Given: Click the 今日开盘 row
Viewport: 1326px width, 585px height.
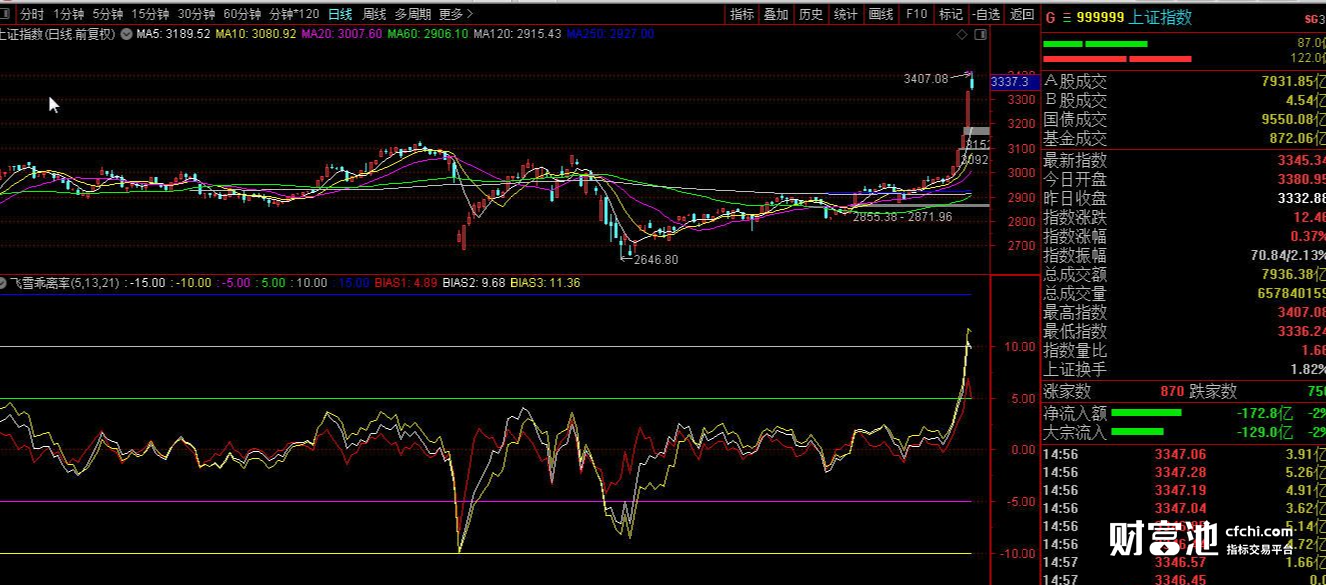Looking at the screenshot, I should click(x=1184, y=179).
